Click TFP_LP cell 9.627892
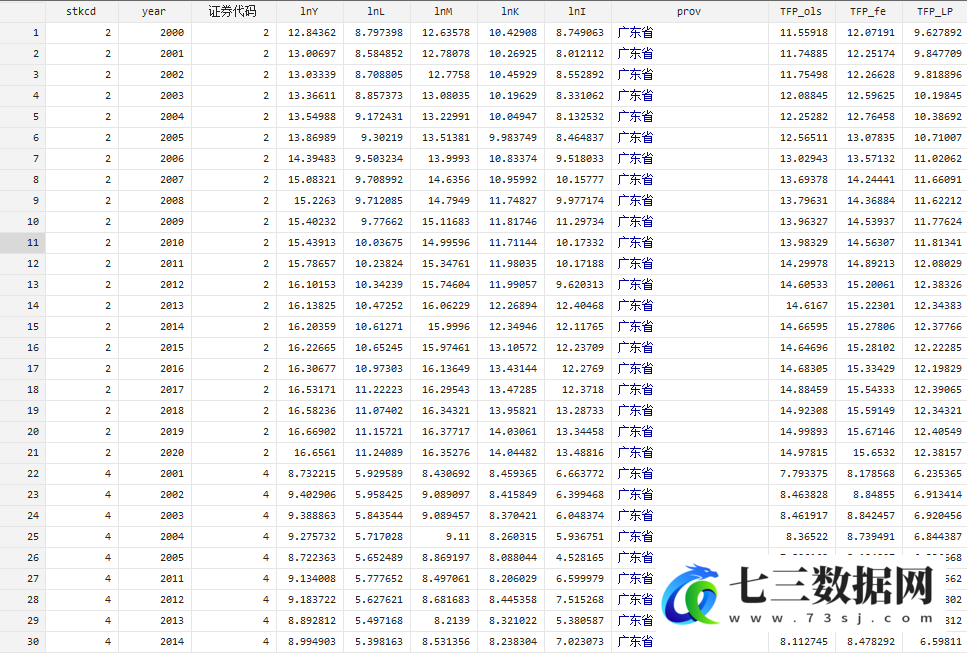967x653 pixels. pos(937,33)
